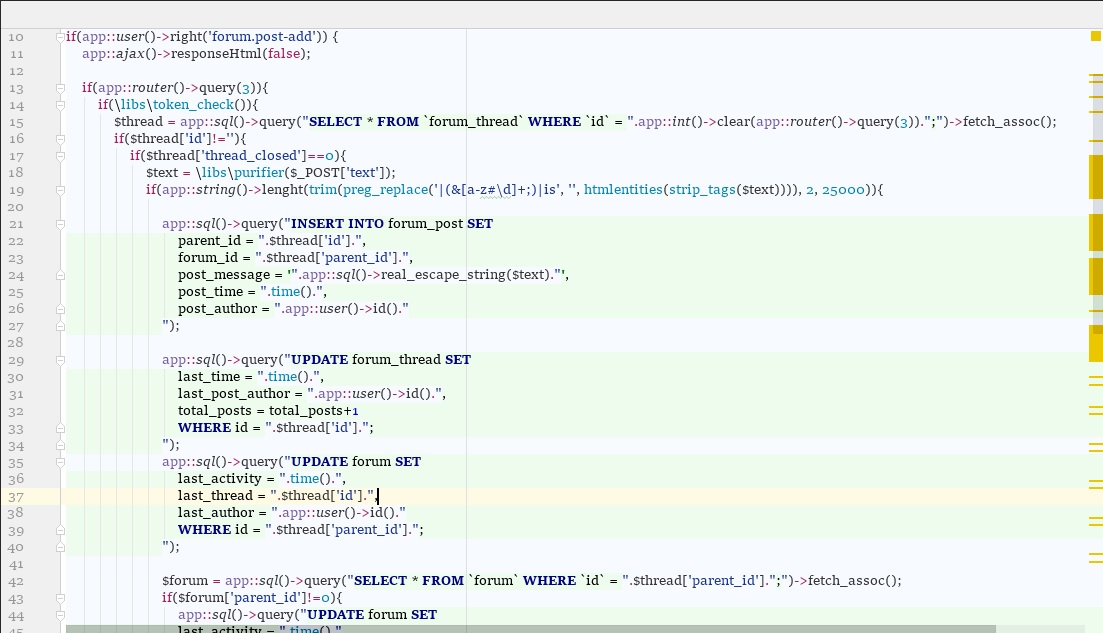Click the closing fold marker on line 40
Screen dimensions: 1103x633
(60, 547)
